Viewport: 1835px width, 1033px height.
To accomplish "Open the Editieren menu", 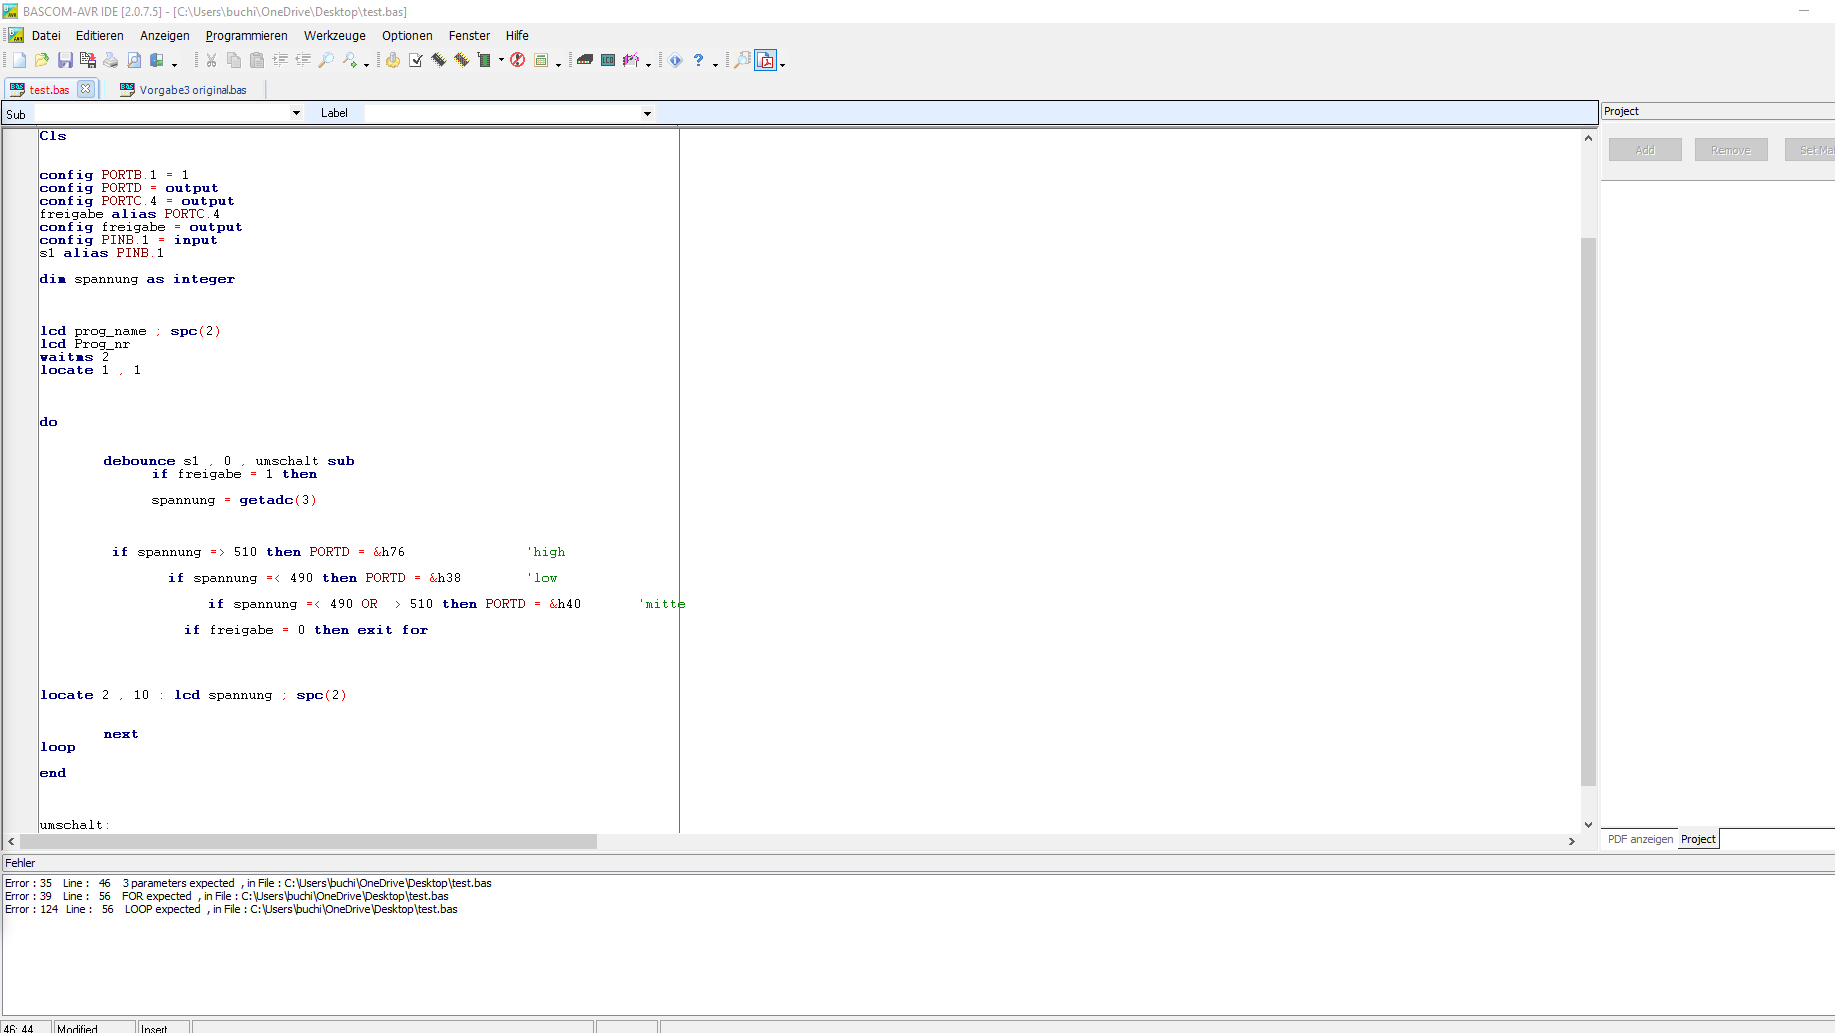I will 100,35.
